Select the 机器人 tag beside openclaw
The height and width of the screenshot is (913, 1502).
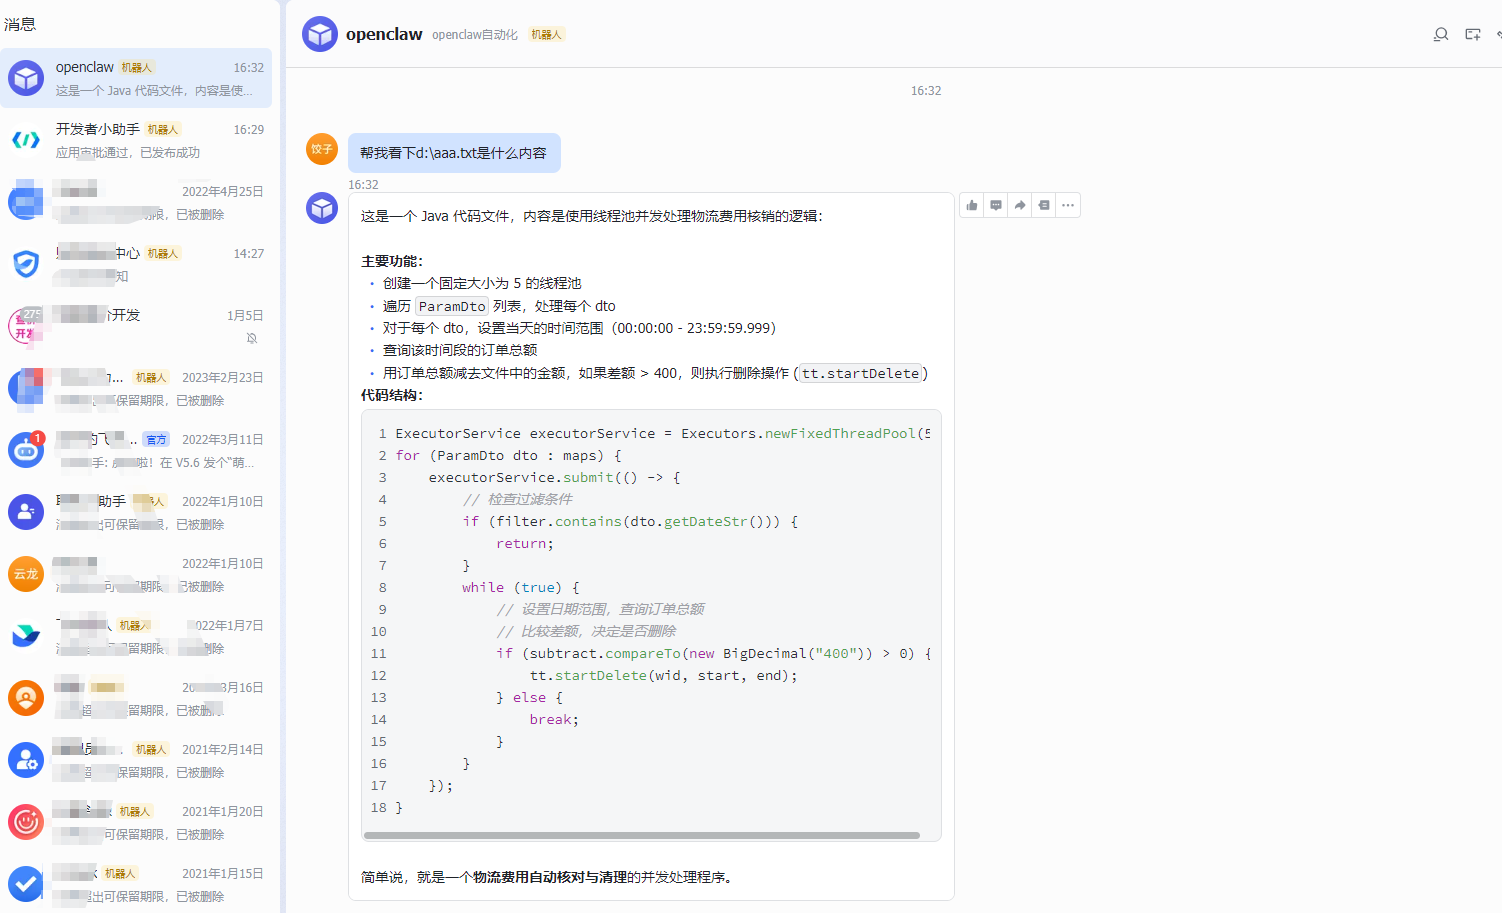click(x=546, y=33)
